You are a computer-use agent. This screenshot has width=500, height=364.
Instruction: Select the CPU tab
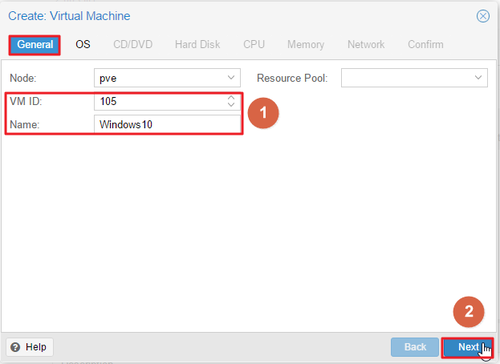[254, 45]
